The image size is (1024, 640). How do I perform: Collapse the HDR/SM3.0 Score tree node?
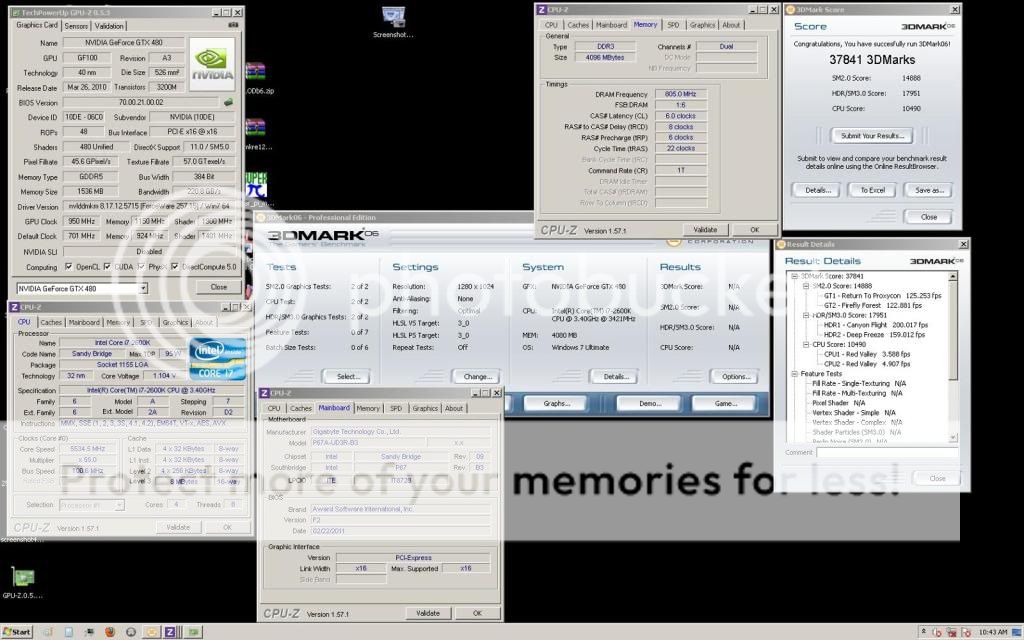click(x=806, y=315)
